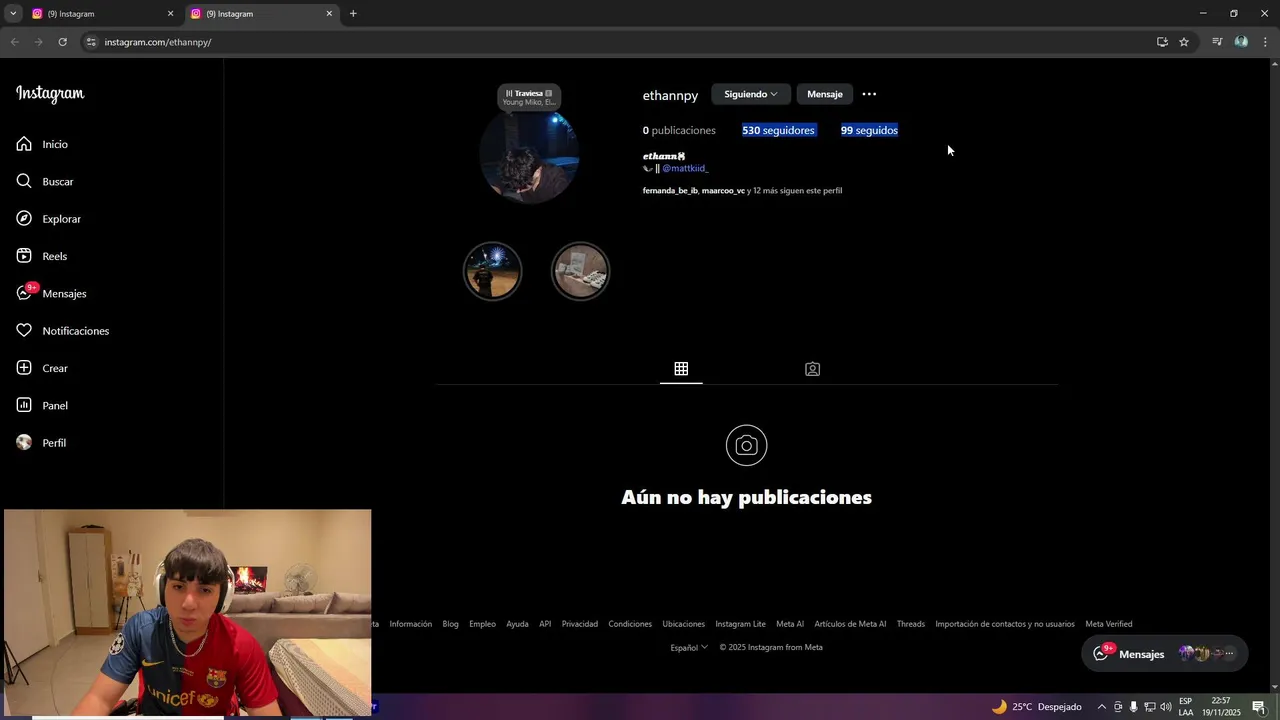Open Explorar in the sidebar

click(49, 219)
